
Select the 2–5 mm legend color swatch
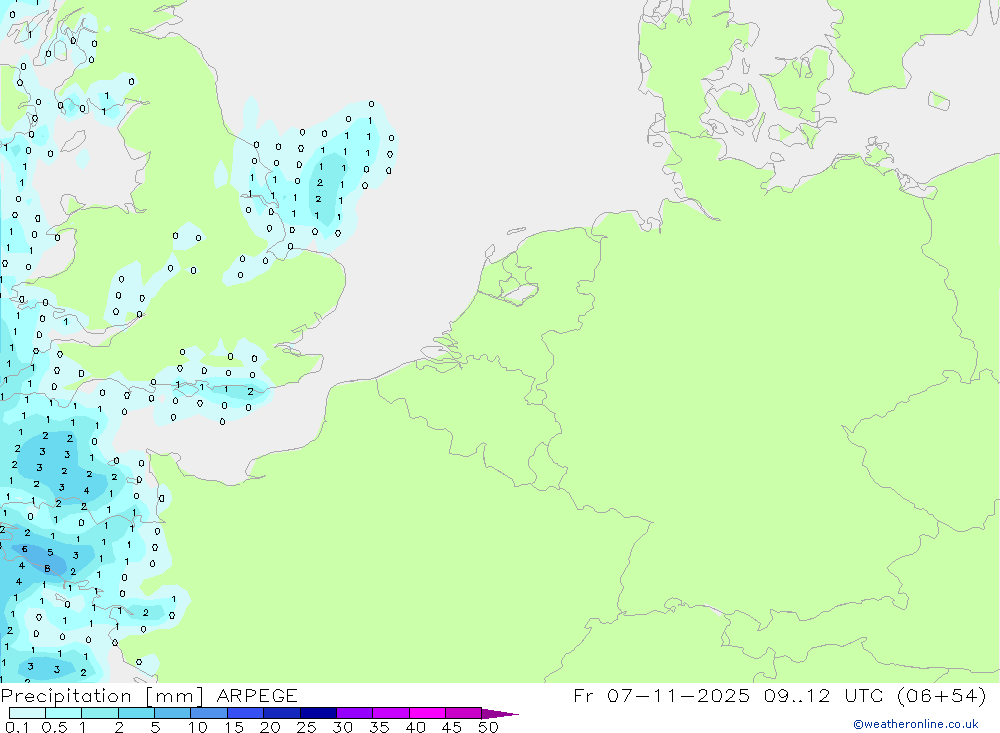click(136, 713)
